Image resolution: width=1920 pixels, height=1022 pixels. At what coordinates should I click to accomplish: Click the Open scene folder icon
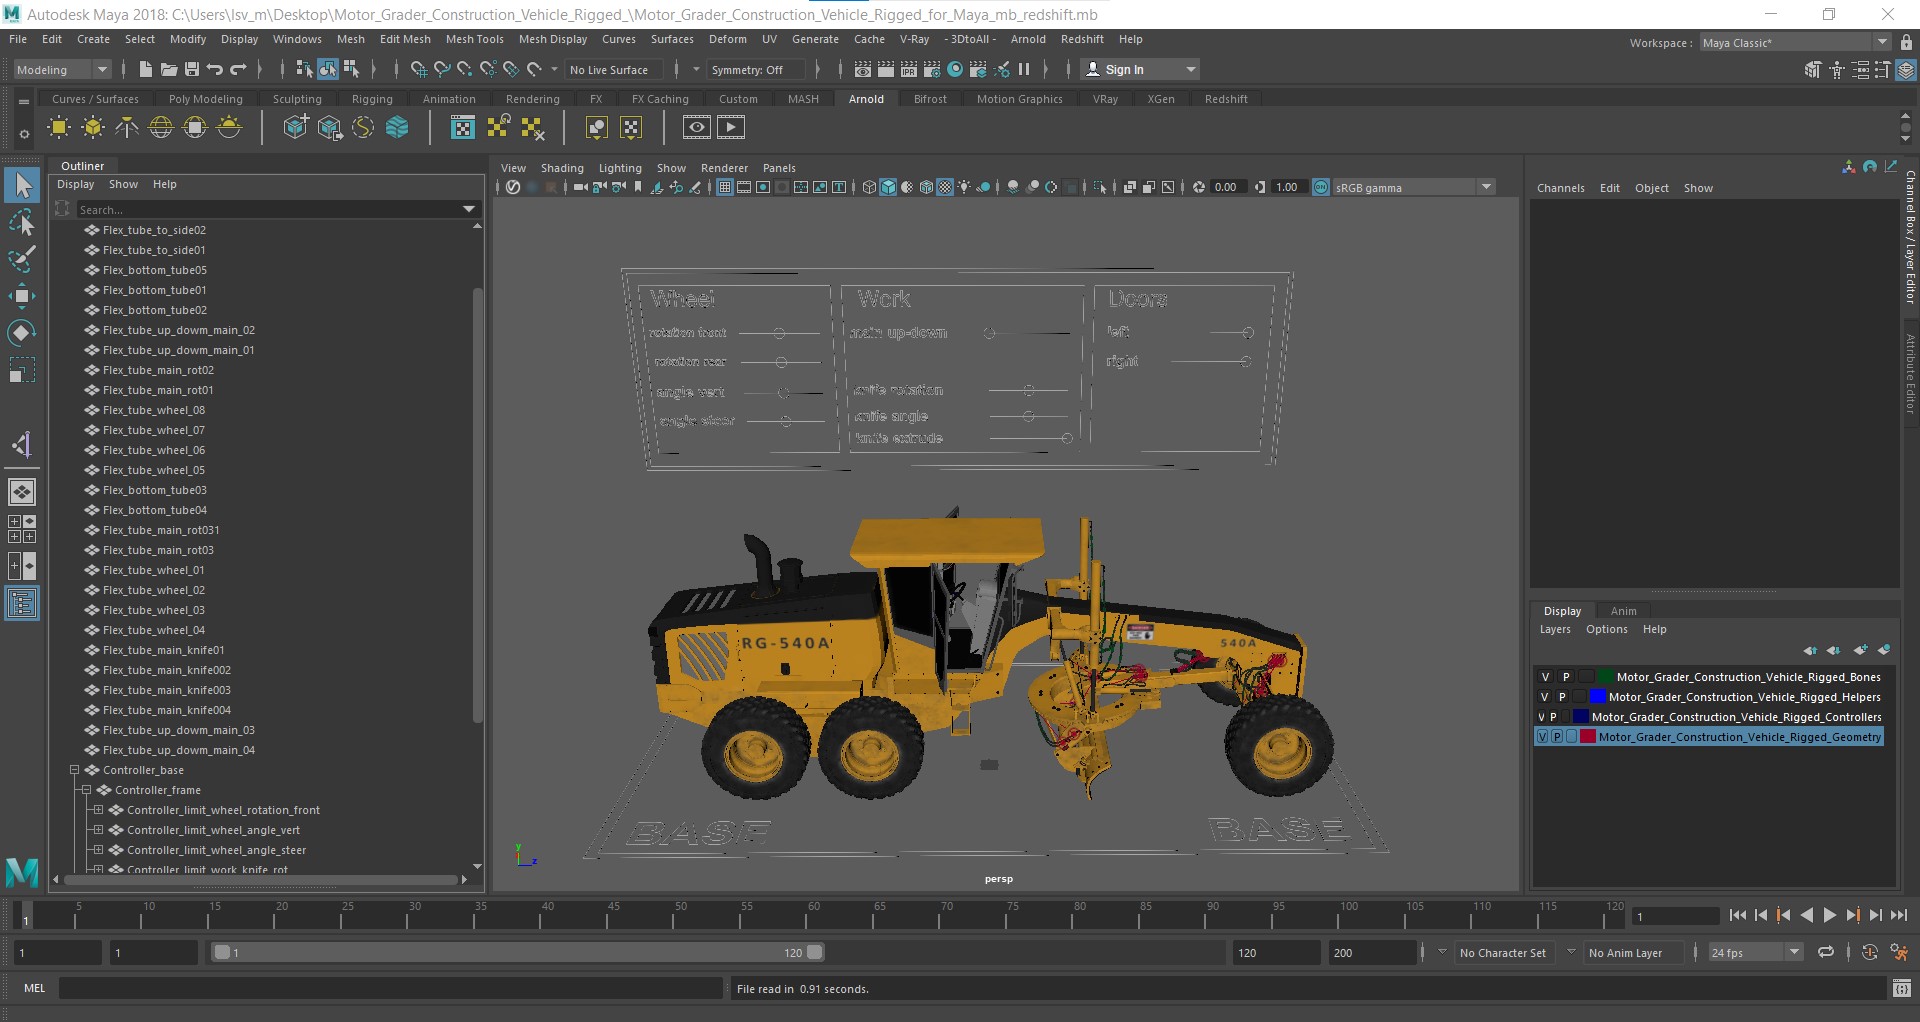(169, 69)
